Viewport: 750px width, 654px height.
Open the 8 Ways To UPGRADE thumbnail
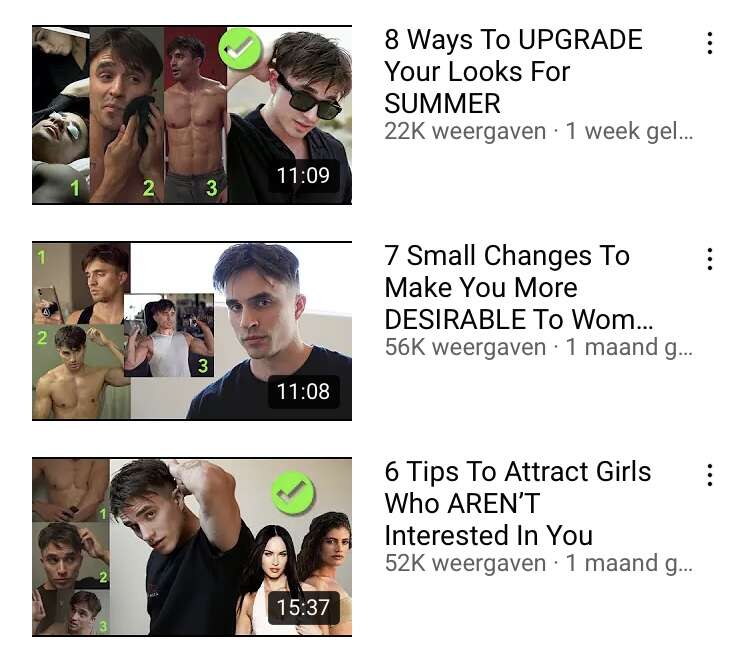(x=192, y=115)
